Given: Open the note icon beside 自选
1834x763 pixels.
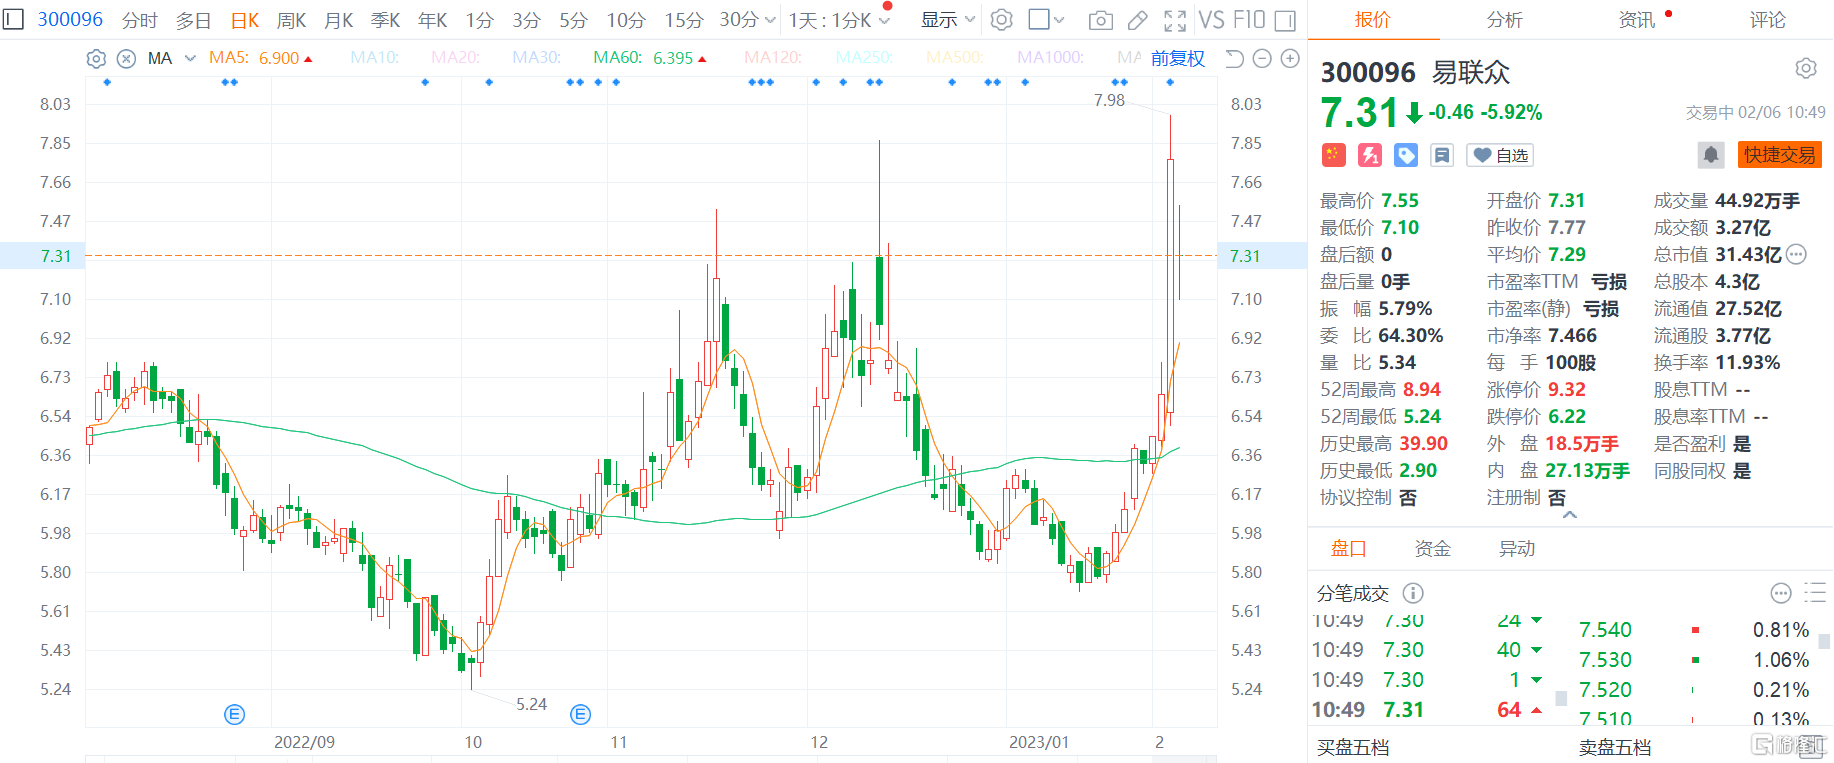Looking at the screenshot, I should [x=1442, y=155].
